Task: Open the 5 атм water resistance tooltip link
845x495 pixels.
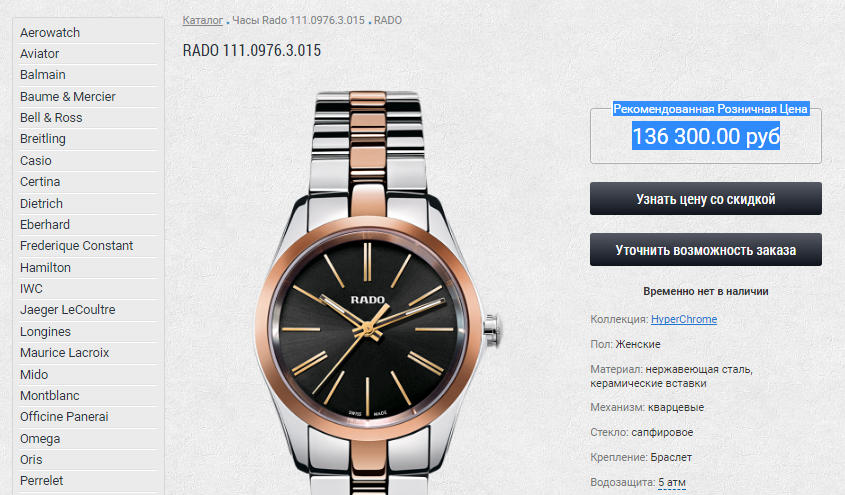Action: tap(672, 483)
